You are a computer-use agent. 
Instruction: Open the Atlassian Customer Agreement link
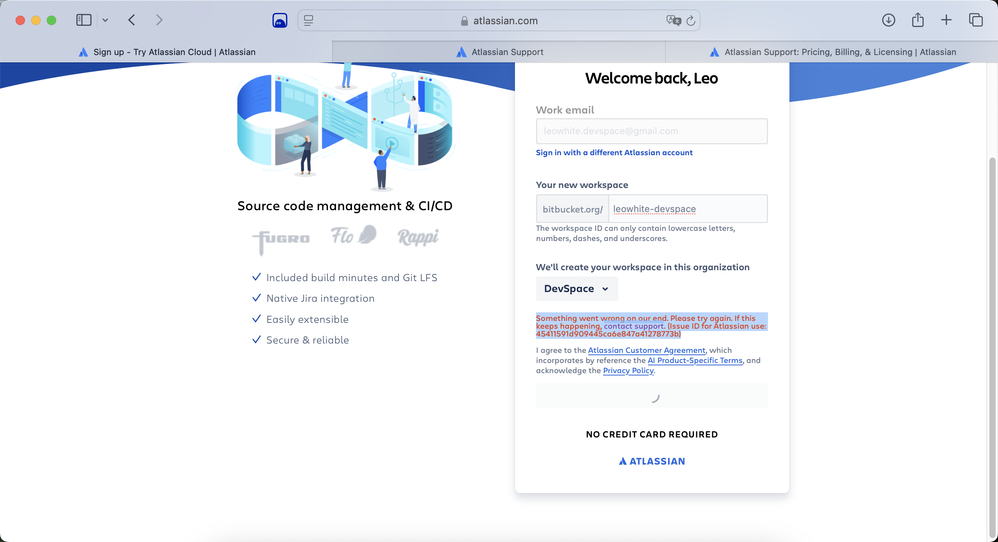[x=647, y=351]
